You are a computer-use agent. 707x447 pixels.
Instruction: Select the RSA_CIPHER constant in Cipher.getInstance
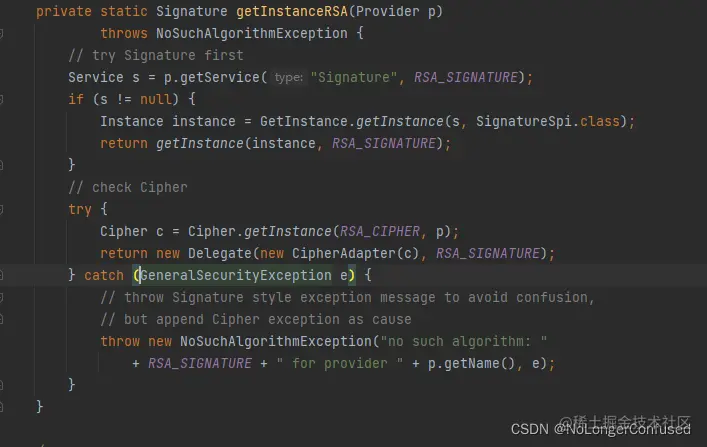[x=380, y=231]
